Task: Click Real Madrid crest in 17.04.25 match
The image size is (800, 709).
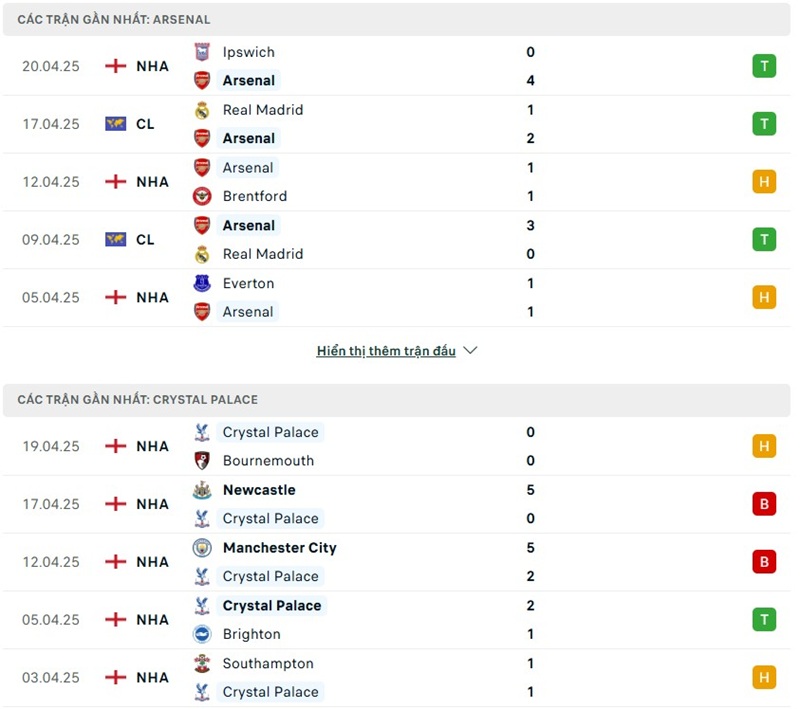Action: [202, 110]
